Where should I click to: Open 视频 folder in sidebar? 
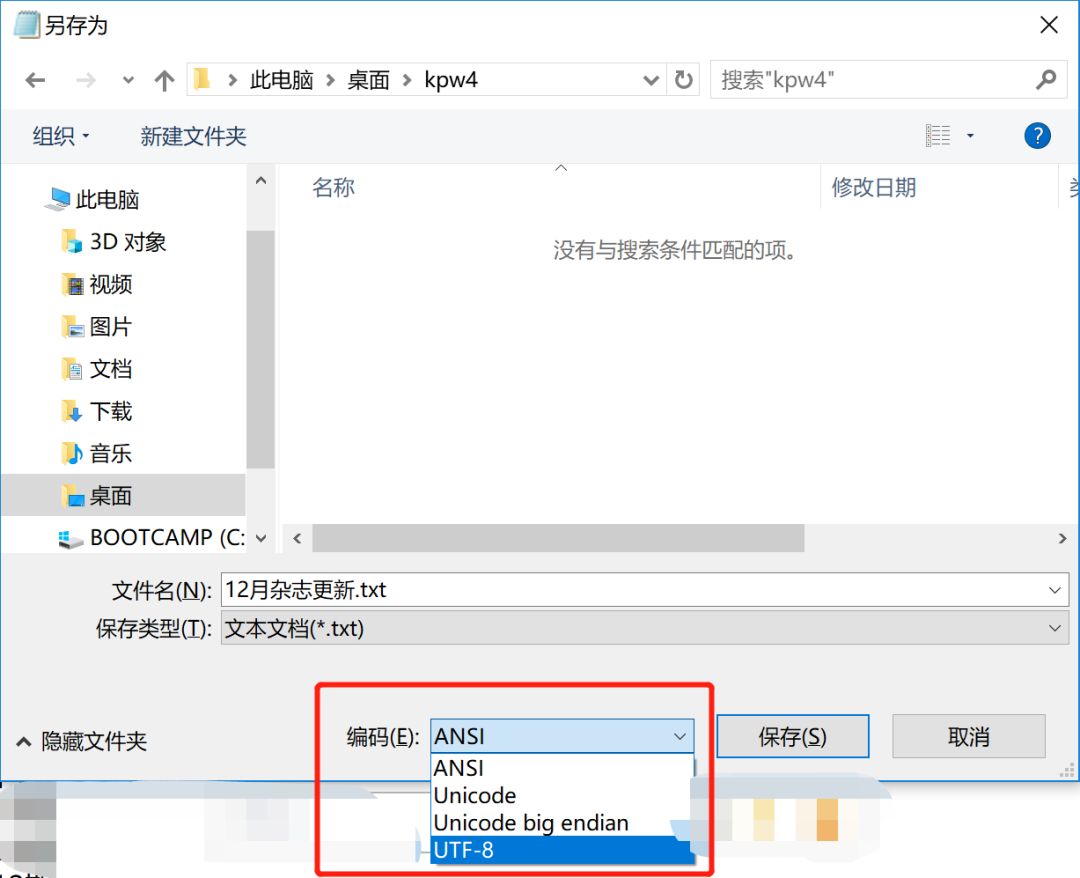[96, 284]
